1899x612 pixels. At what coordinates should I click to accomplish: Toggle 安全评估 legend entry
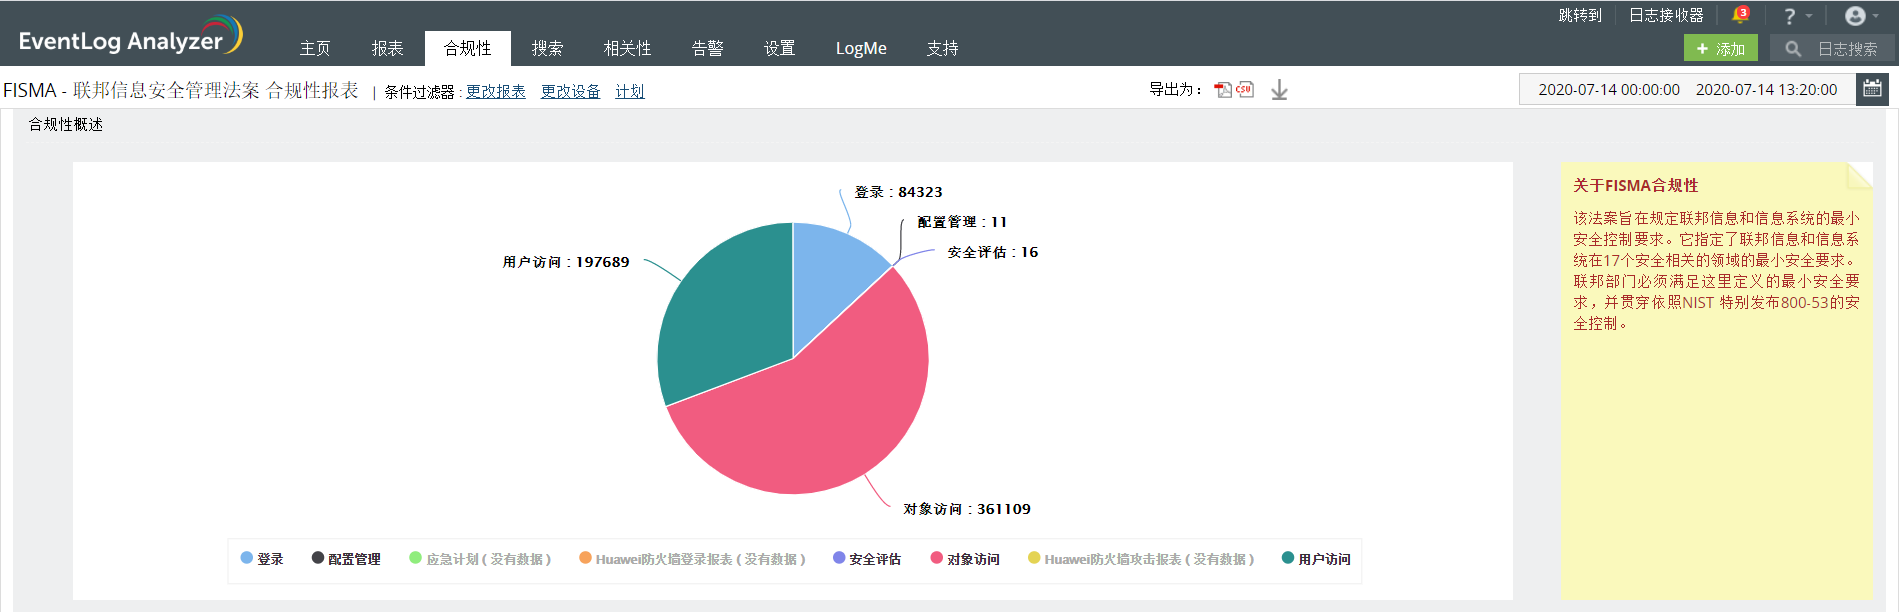(x=867, y=559)
